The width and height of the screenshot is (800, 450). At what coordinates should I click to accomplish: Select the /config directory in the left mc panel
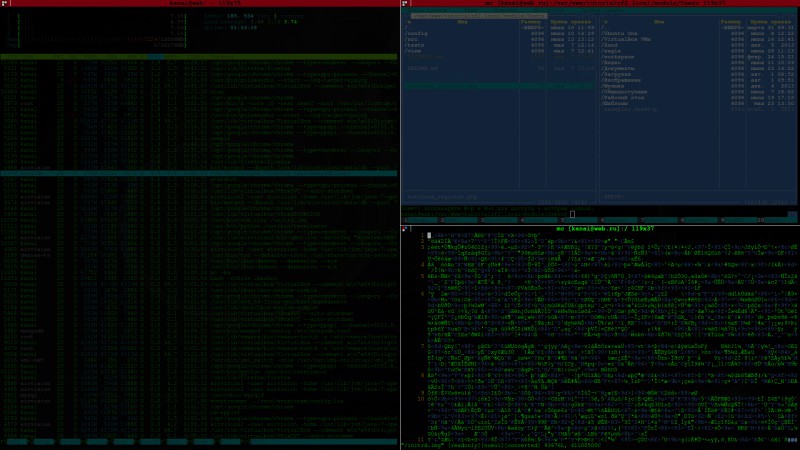(417, 34)
